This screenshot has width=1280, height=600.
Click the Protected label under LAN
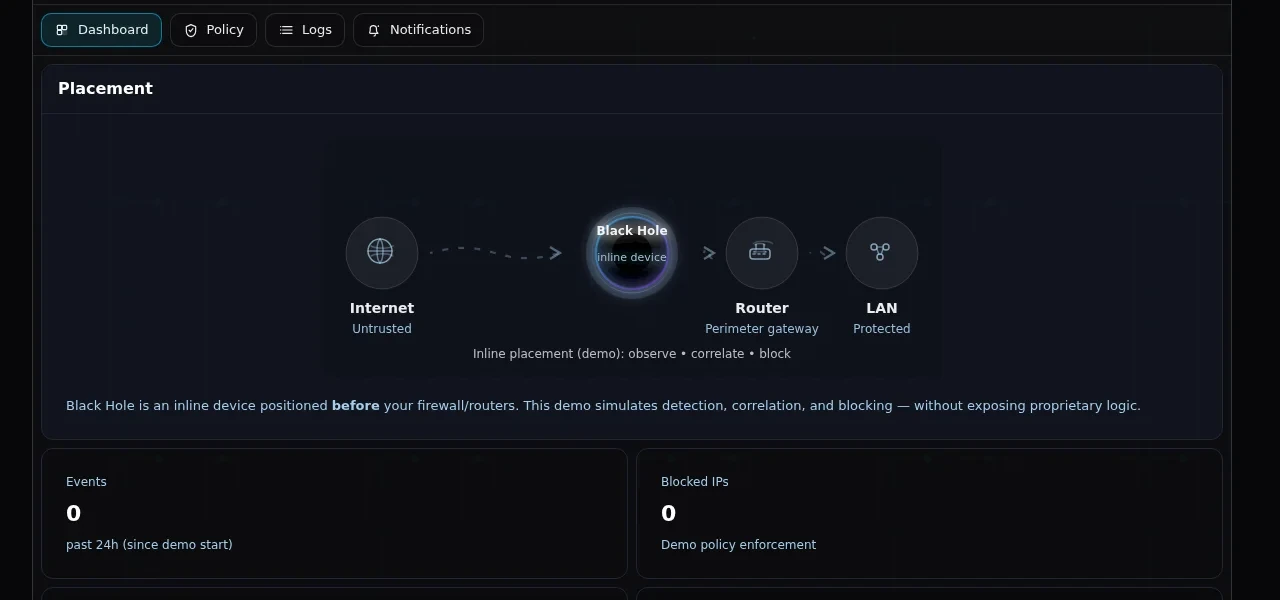coord(881,328)
